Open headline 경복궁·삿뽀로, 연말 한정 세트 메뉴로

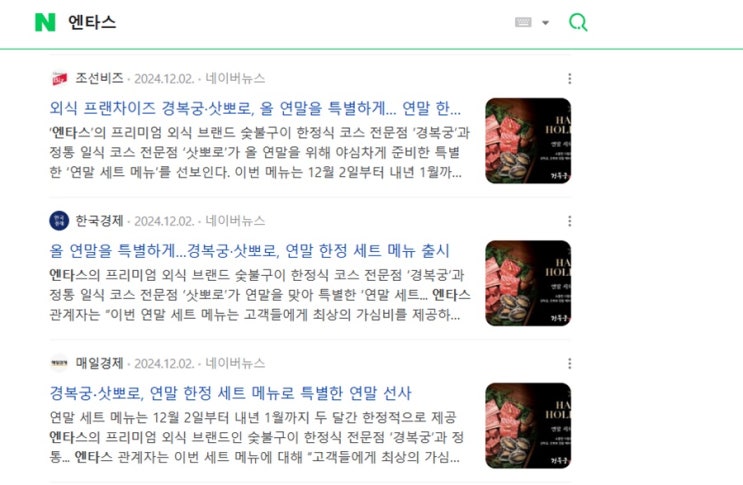pos(231,393)
